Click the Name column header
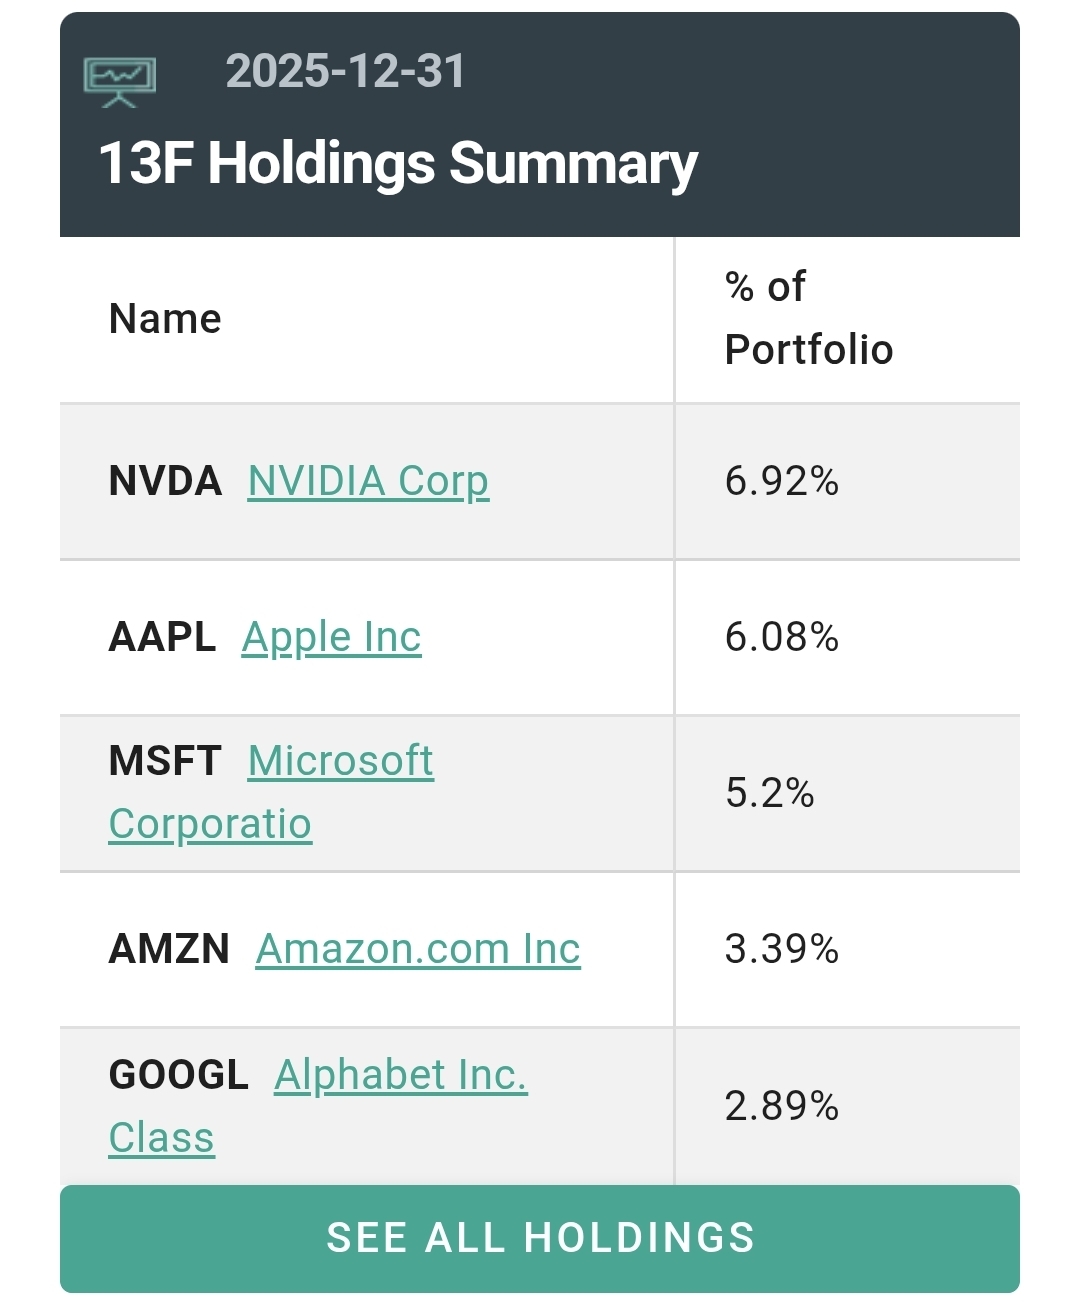 [165, 319]
